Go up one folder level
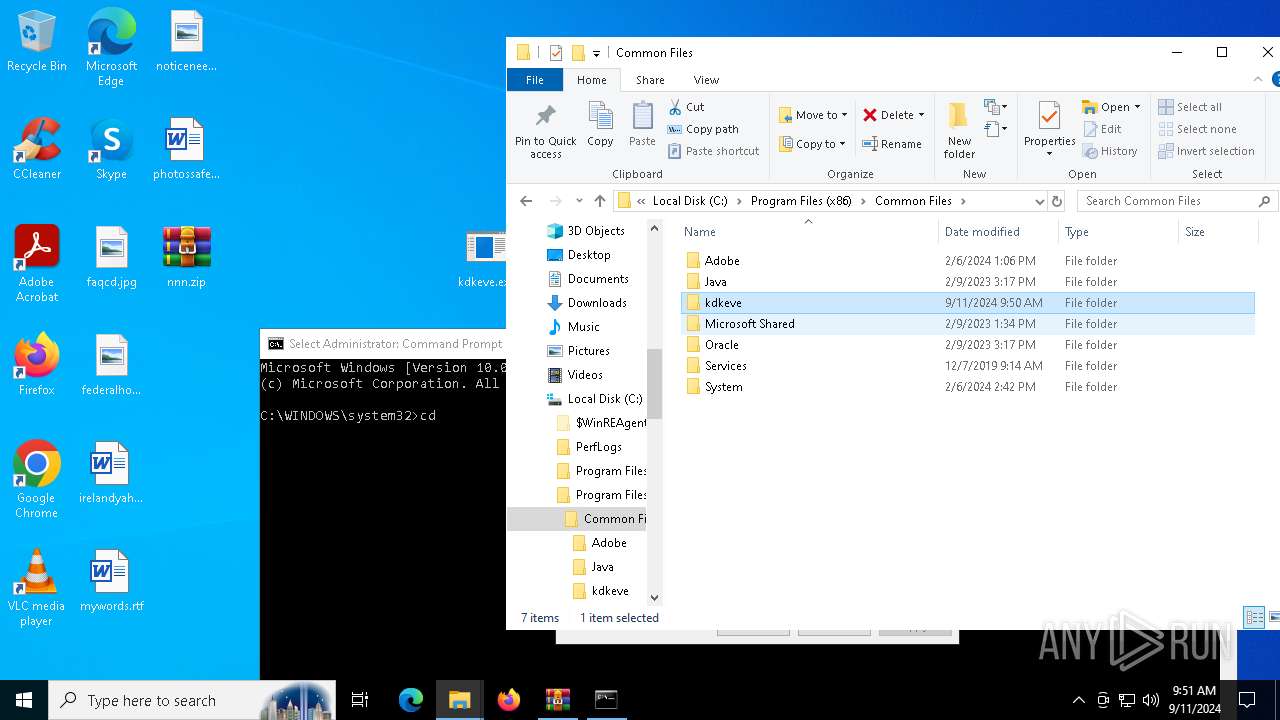The height and width of the screenshot is (720, 1280). [x=600, y=201]
